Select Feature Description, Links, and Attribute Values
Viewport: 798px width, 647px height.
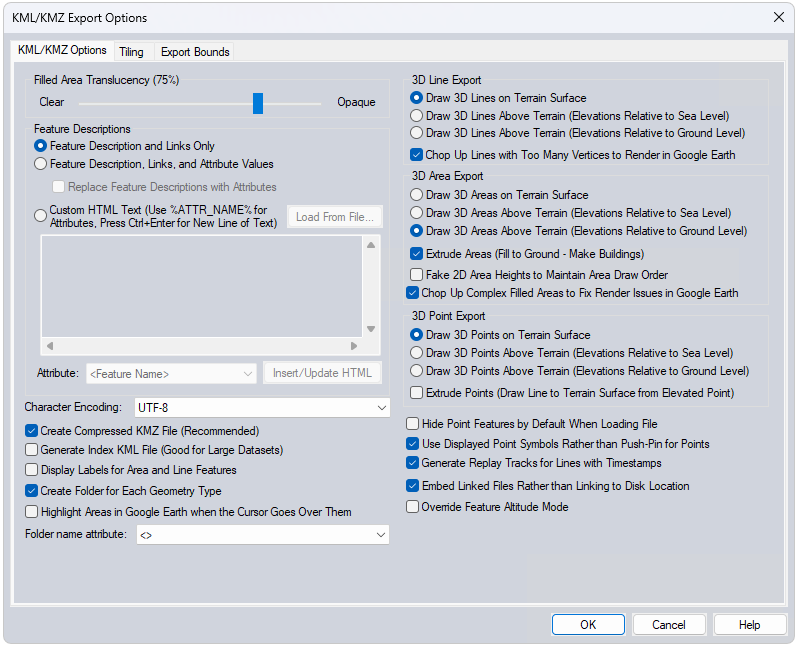pyautogui.click(x=41, y=164)
